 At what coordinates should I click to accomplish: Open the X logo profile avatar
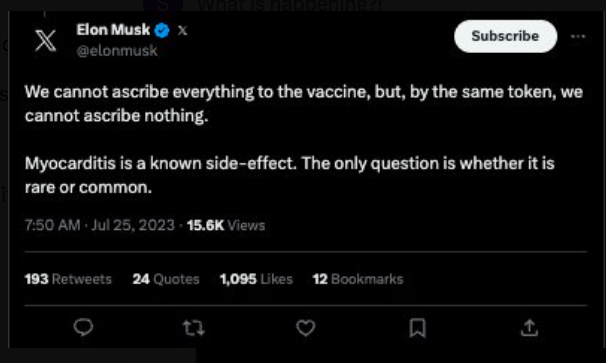click(x=46, y=40)
